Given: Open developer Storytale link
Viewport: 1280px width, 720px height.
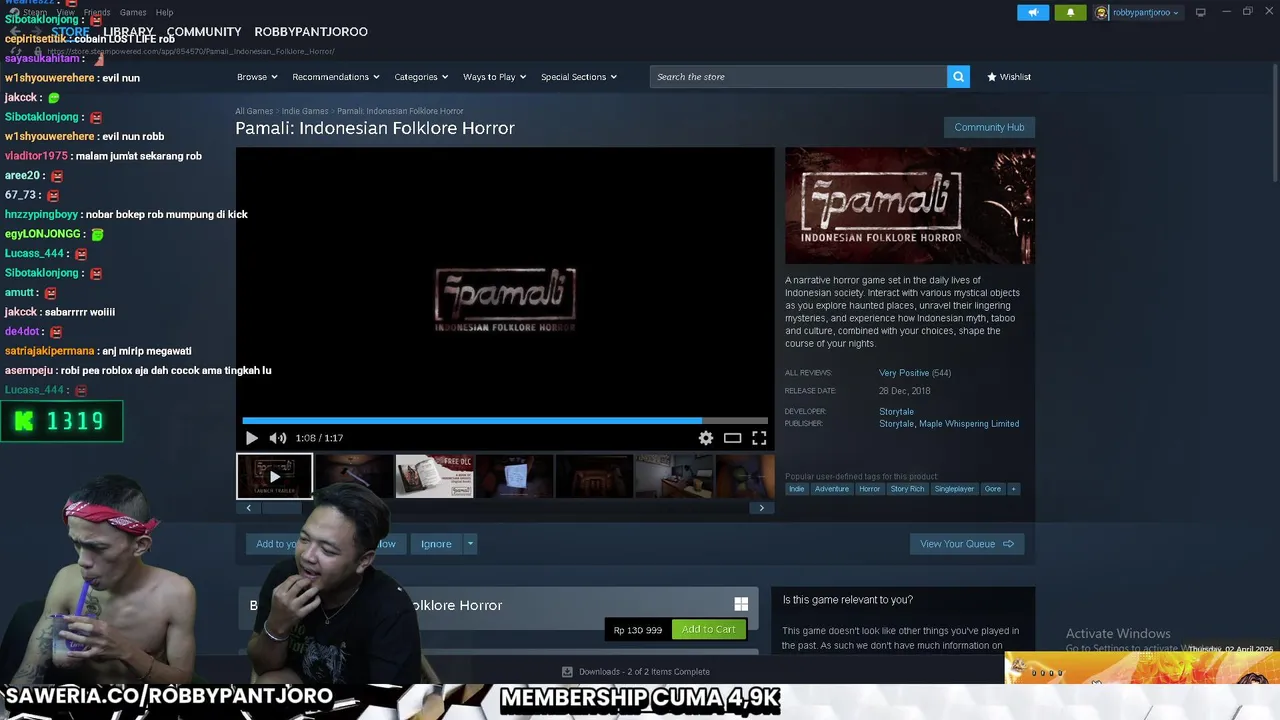Looking at the screenshot, I should point(896,412).
